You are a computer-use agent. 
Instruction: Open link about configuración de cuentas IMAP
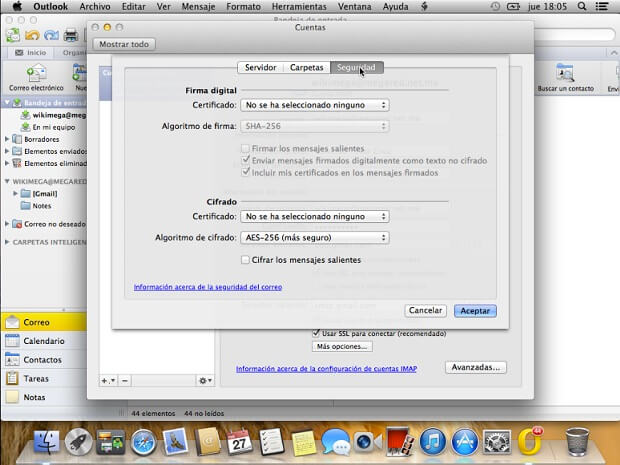tap(326, 369)
